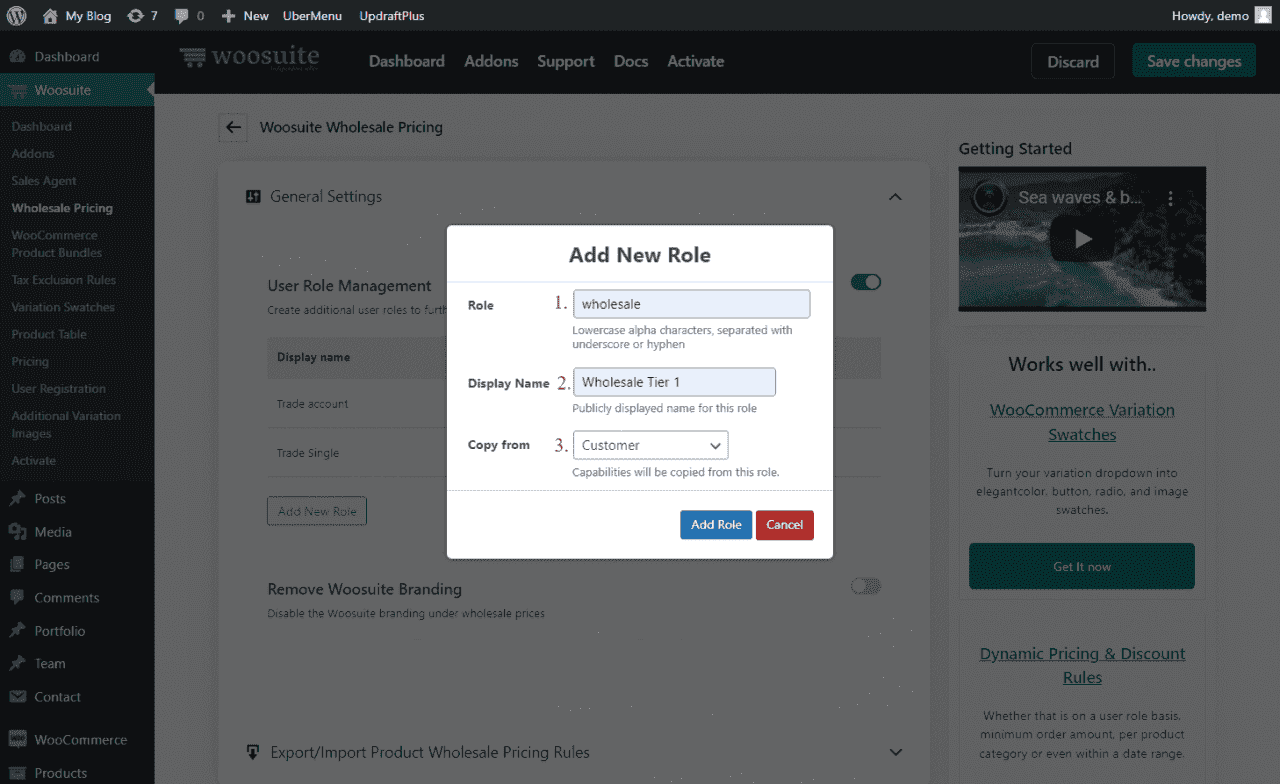This screenshot has width=1280, height=784.
Task: Open the header Support tab
Action: [566, 61]
